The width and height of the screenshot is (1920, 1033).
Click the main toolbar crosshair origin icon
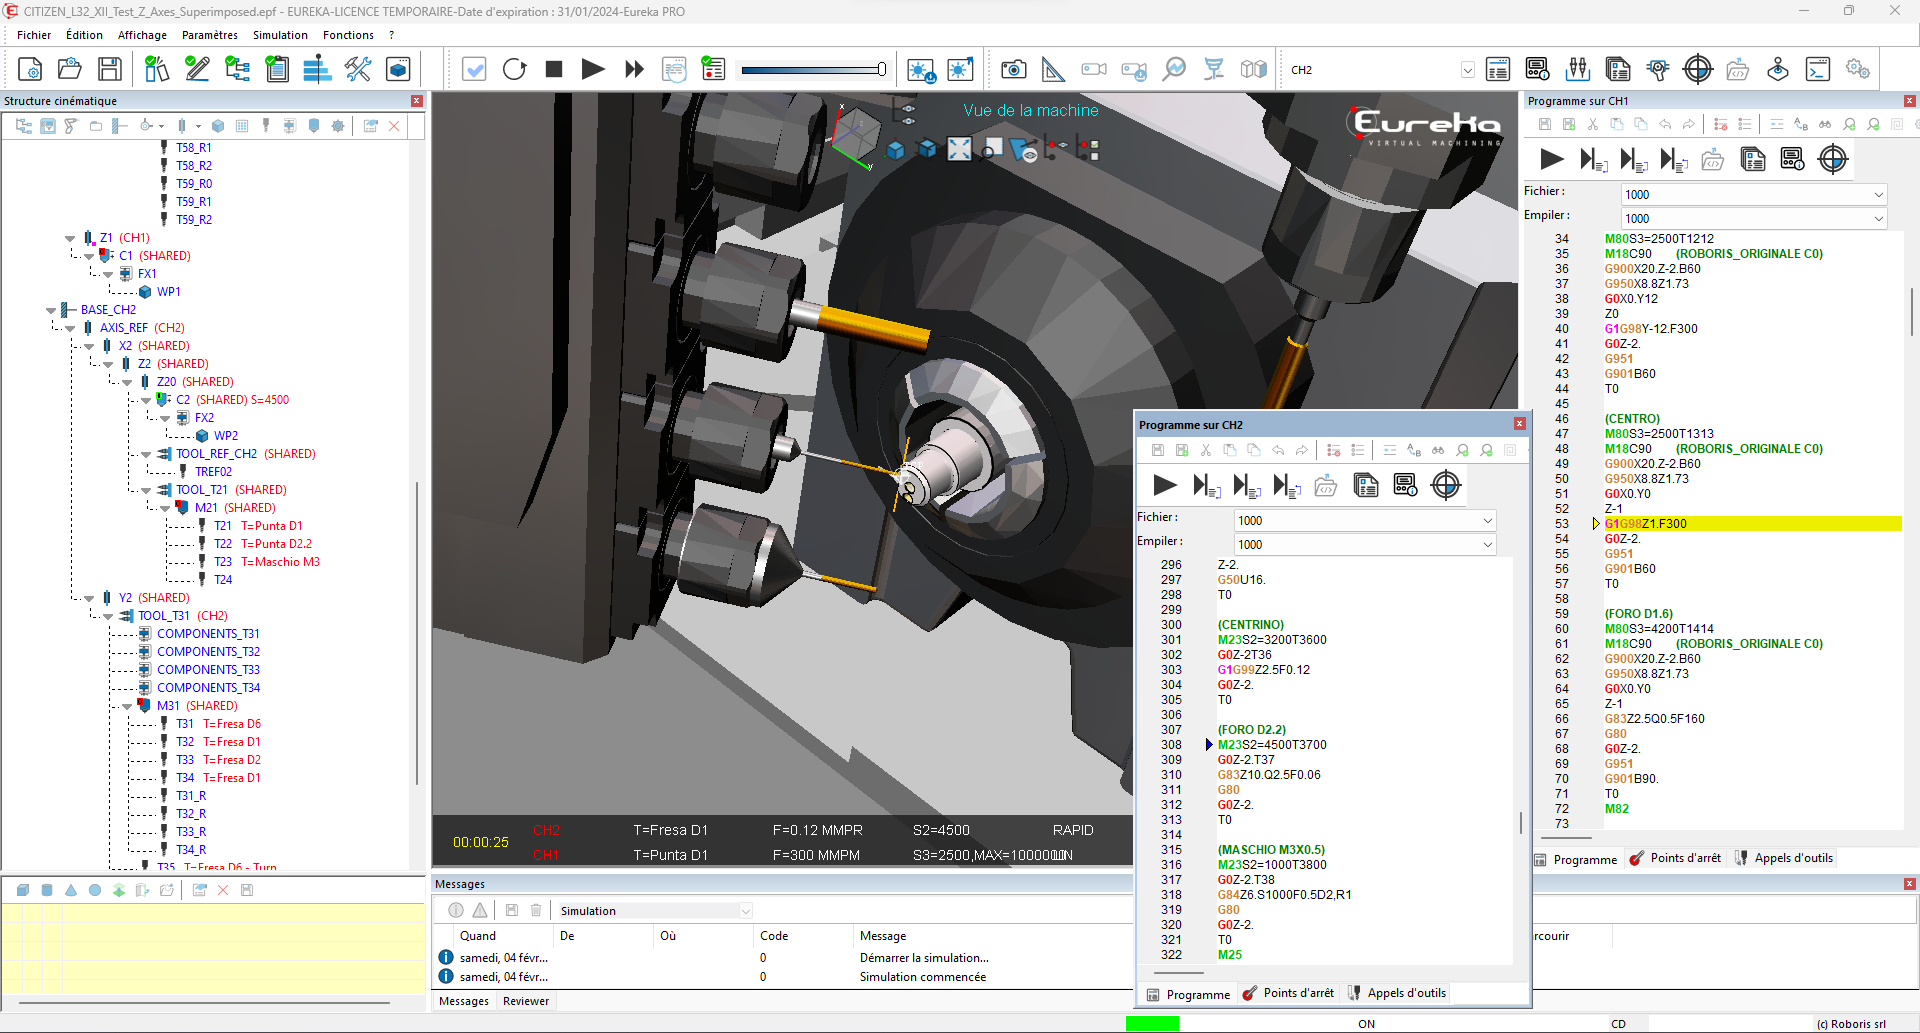[1698, 69]
